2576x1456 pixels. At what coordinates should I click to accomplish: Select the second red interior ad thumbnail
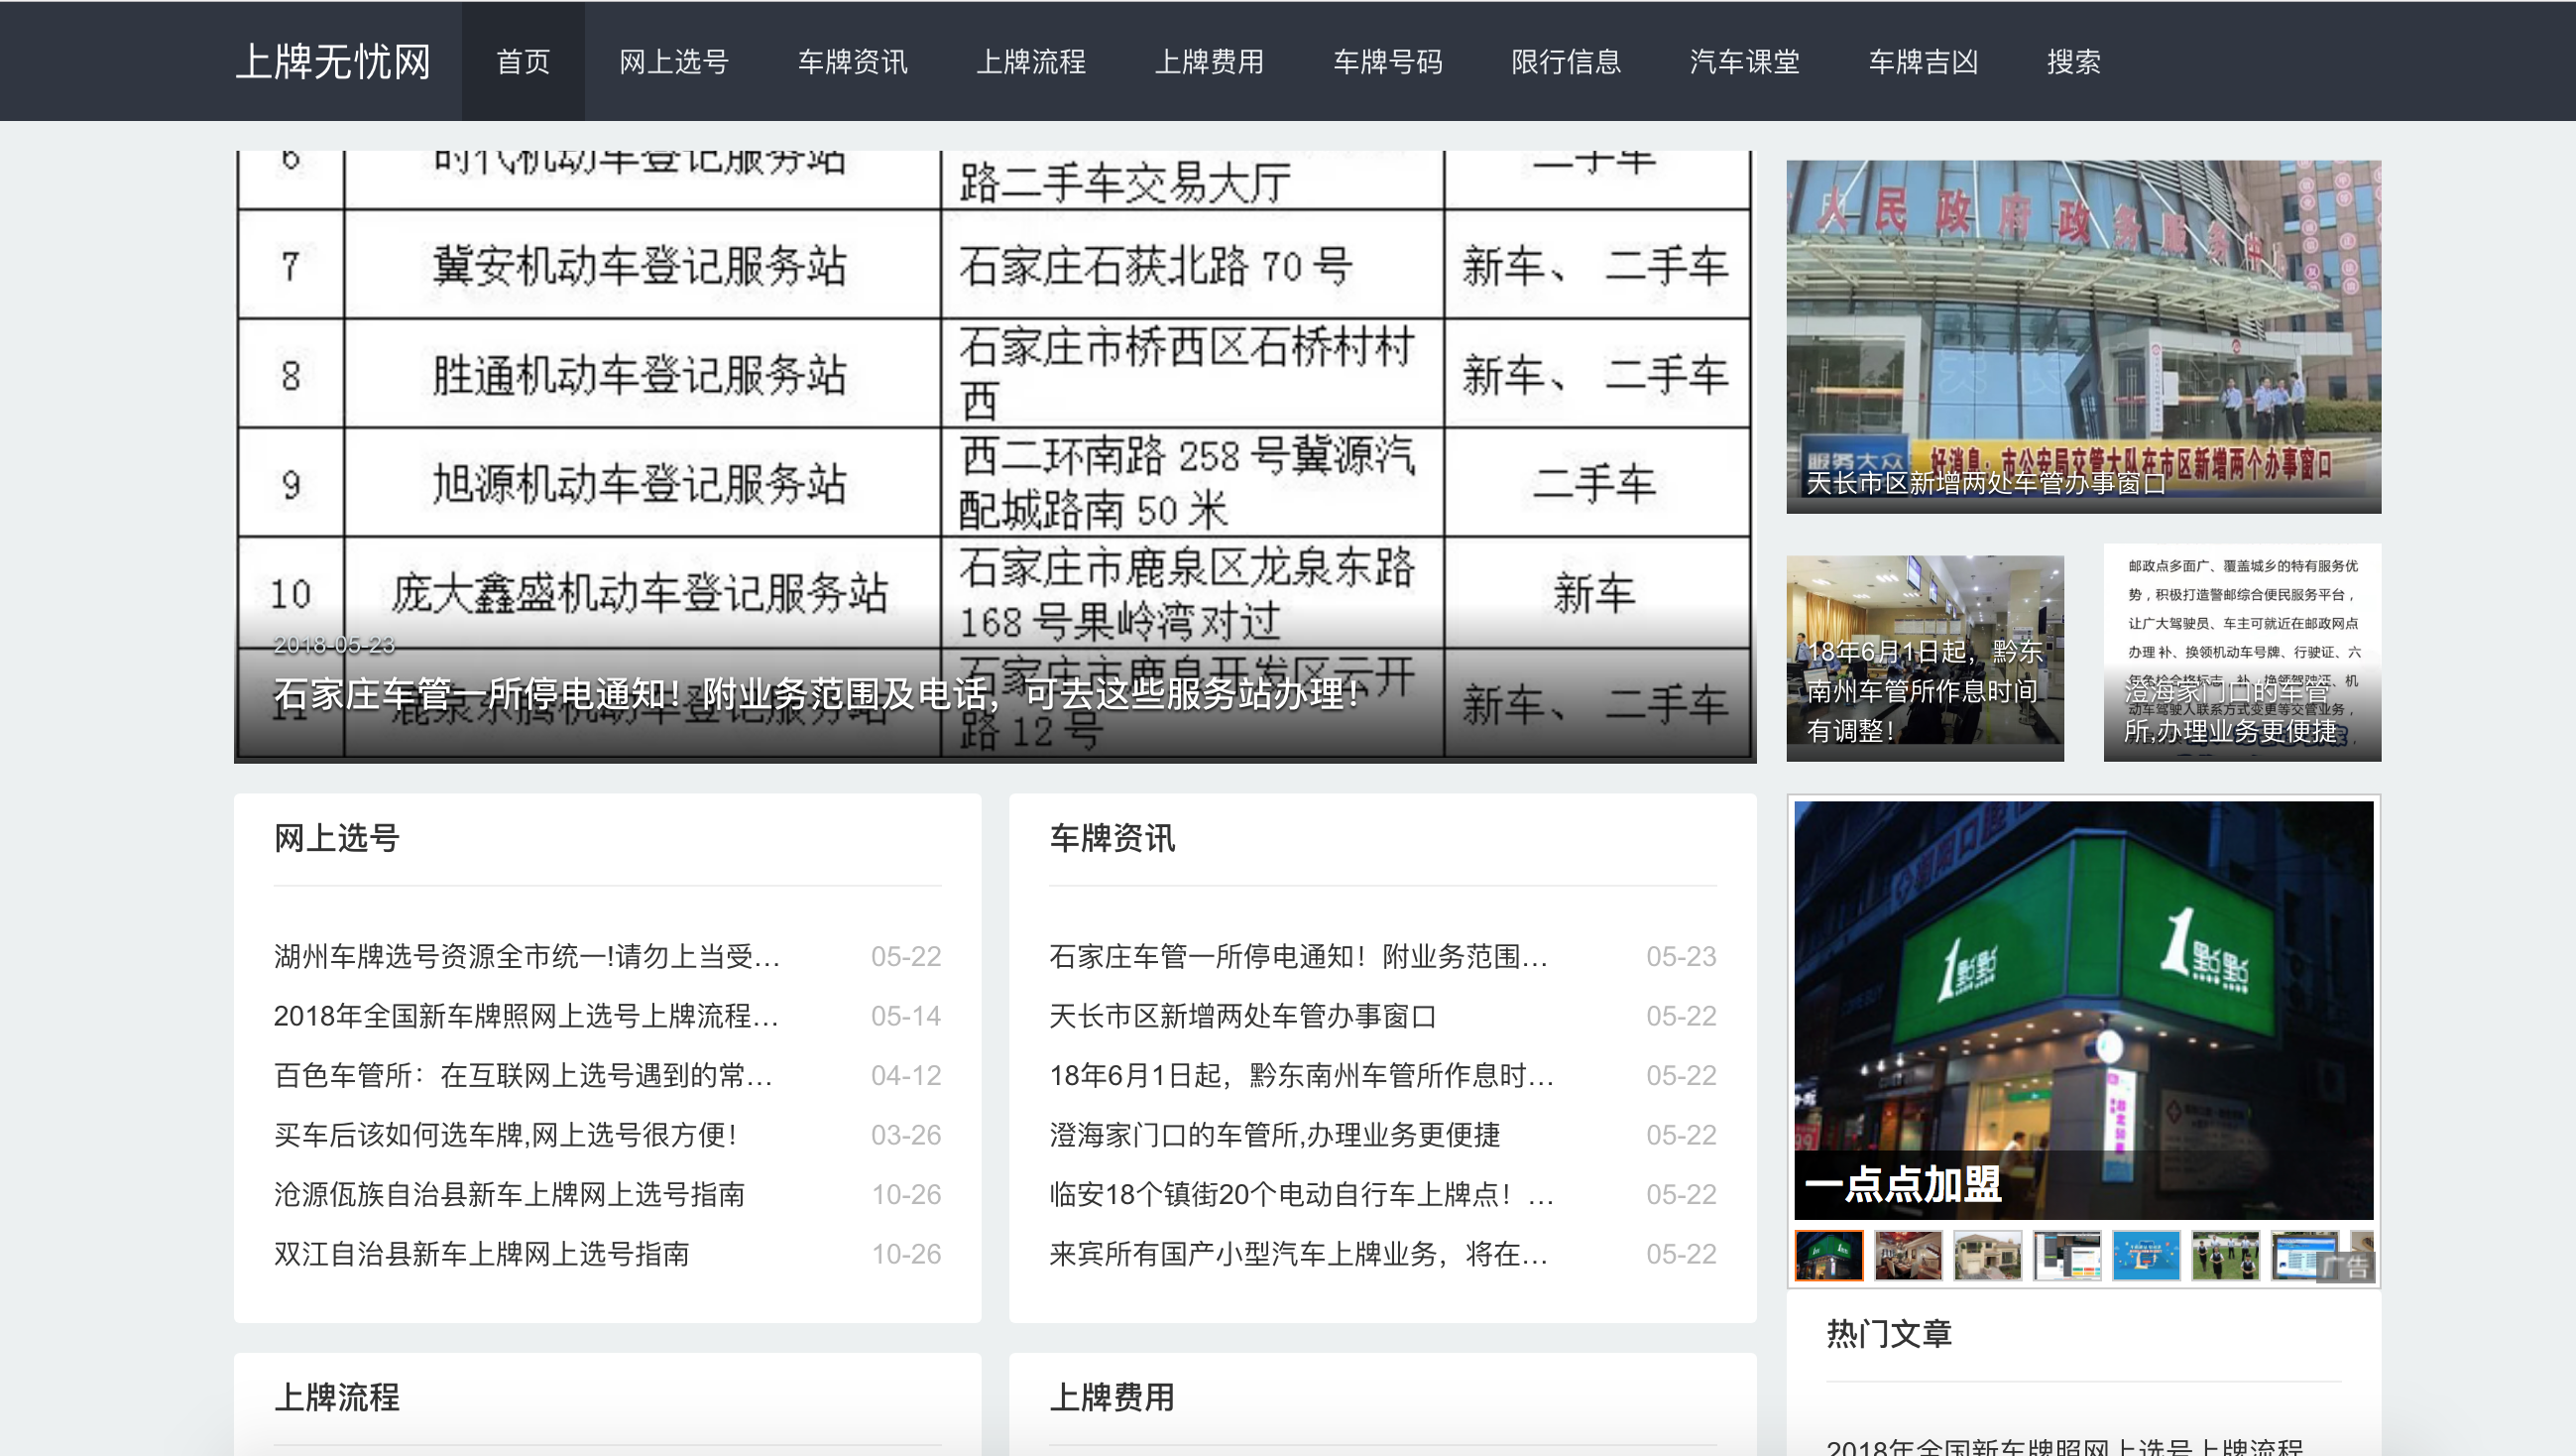click(1908, 1256)
